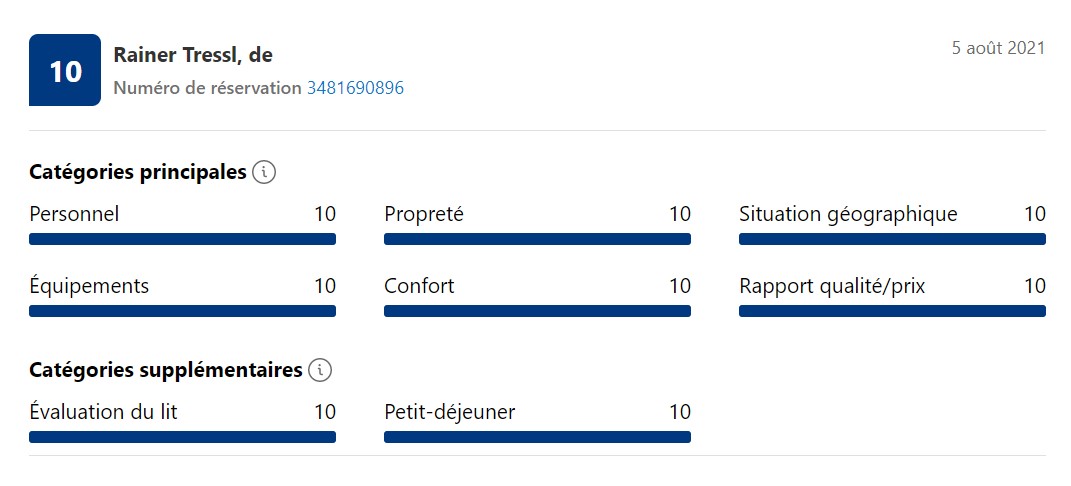Click the blue overall score 10 badge
This screenshot has width=1071, height=486.
(x=65, y=70)
